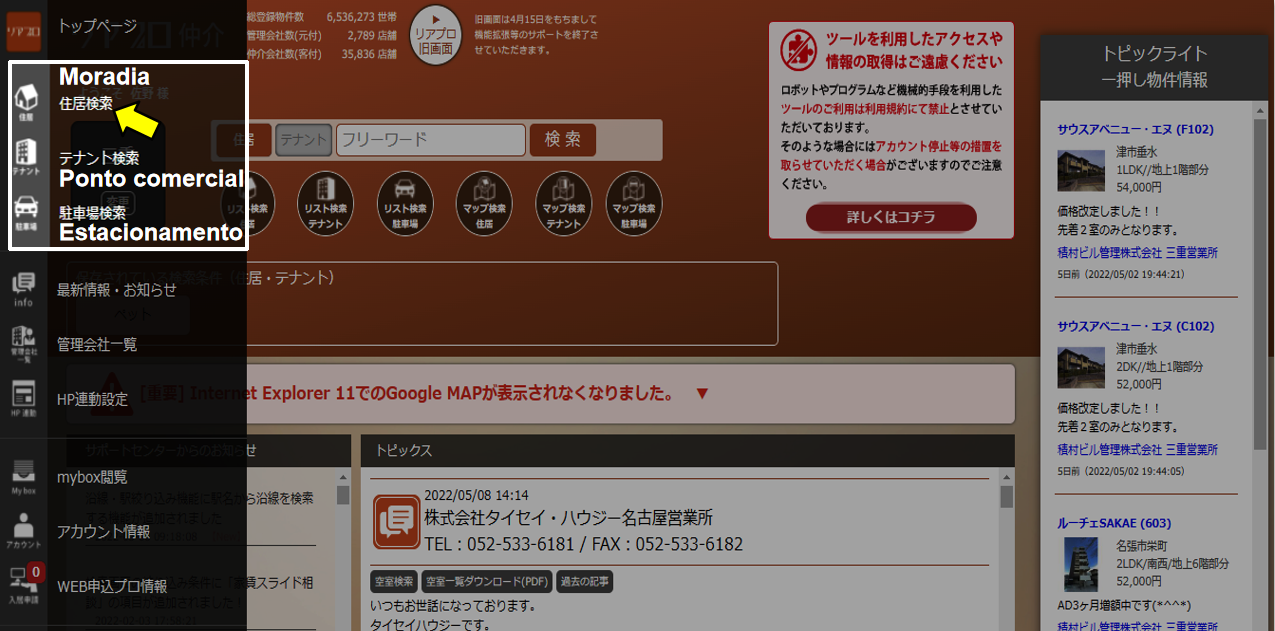Click the マップ検索 住居 round icon
The width and height of the screenshot is (1275, 631).
click(x=484, y=201)
